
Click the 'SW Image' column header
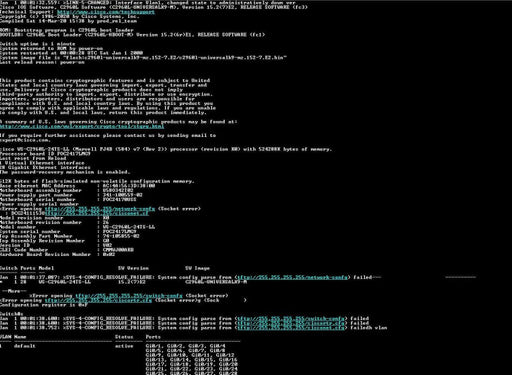pos(197,268)
